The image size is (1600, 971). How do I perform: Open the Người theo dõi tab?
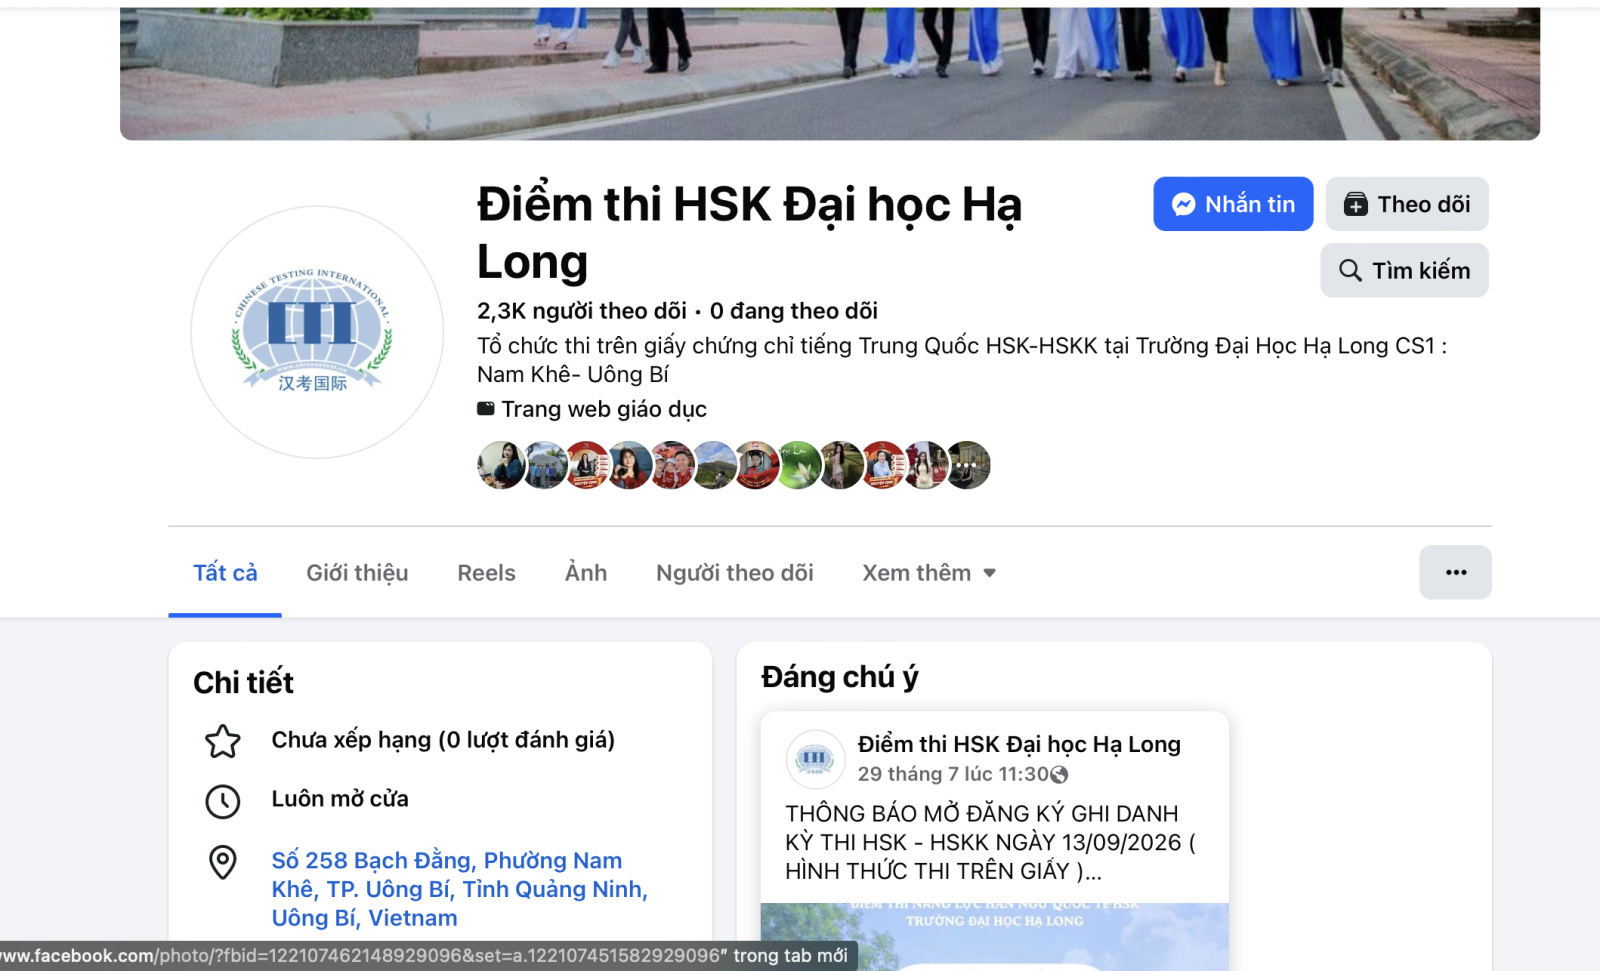(735, 573)
